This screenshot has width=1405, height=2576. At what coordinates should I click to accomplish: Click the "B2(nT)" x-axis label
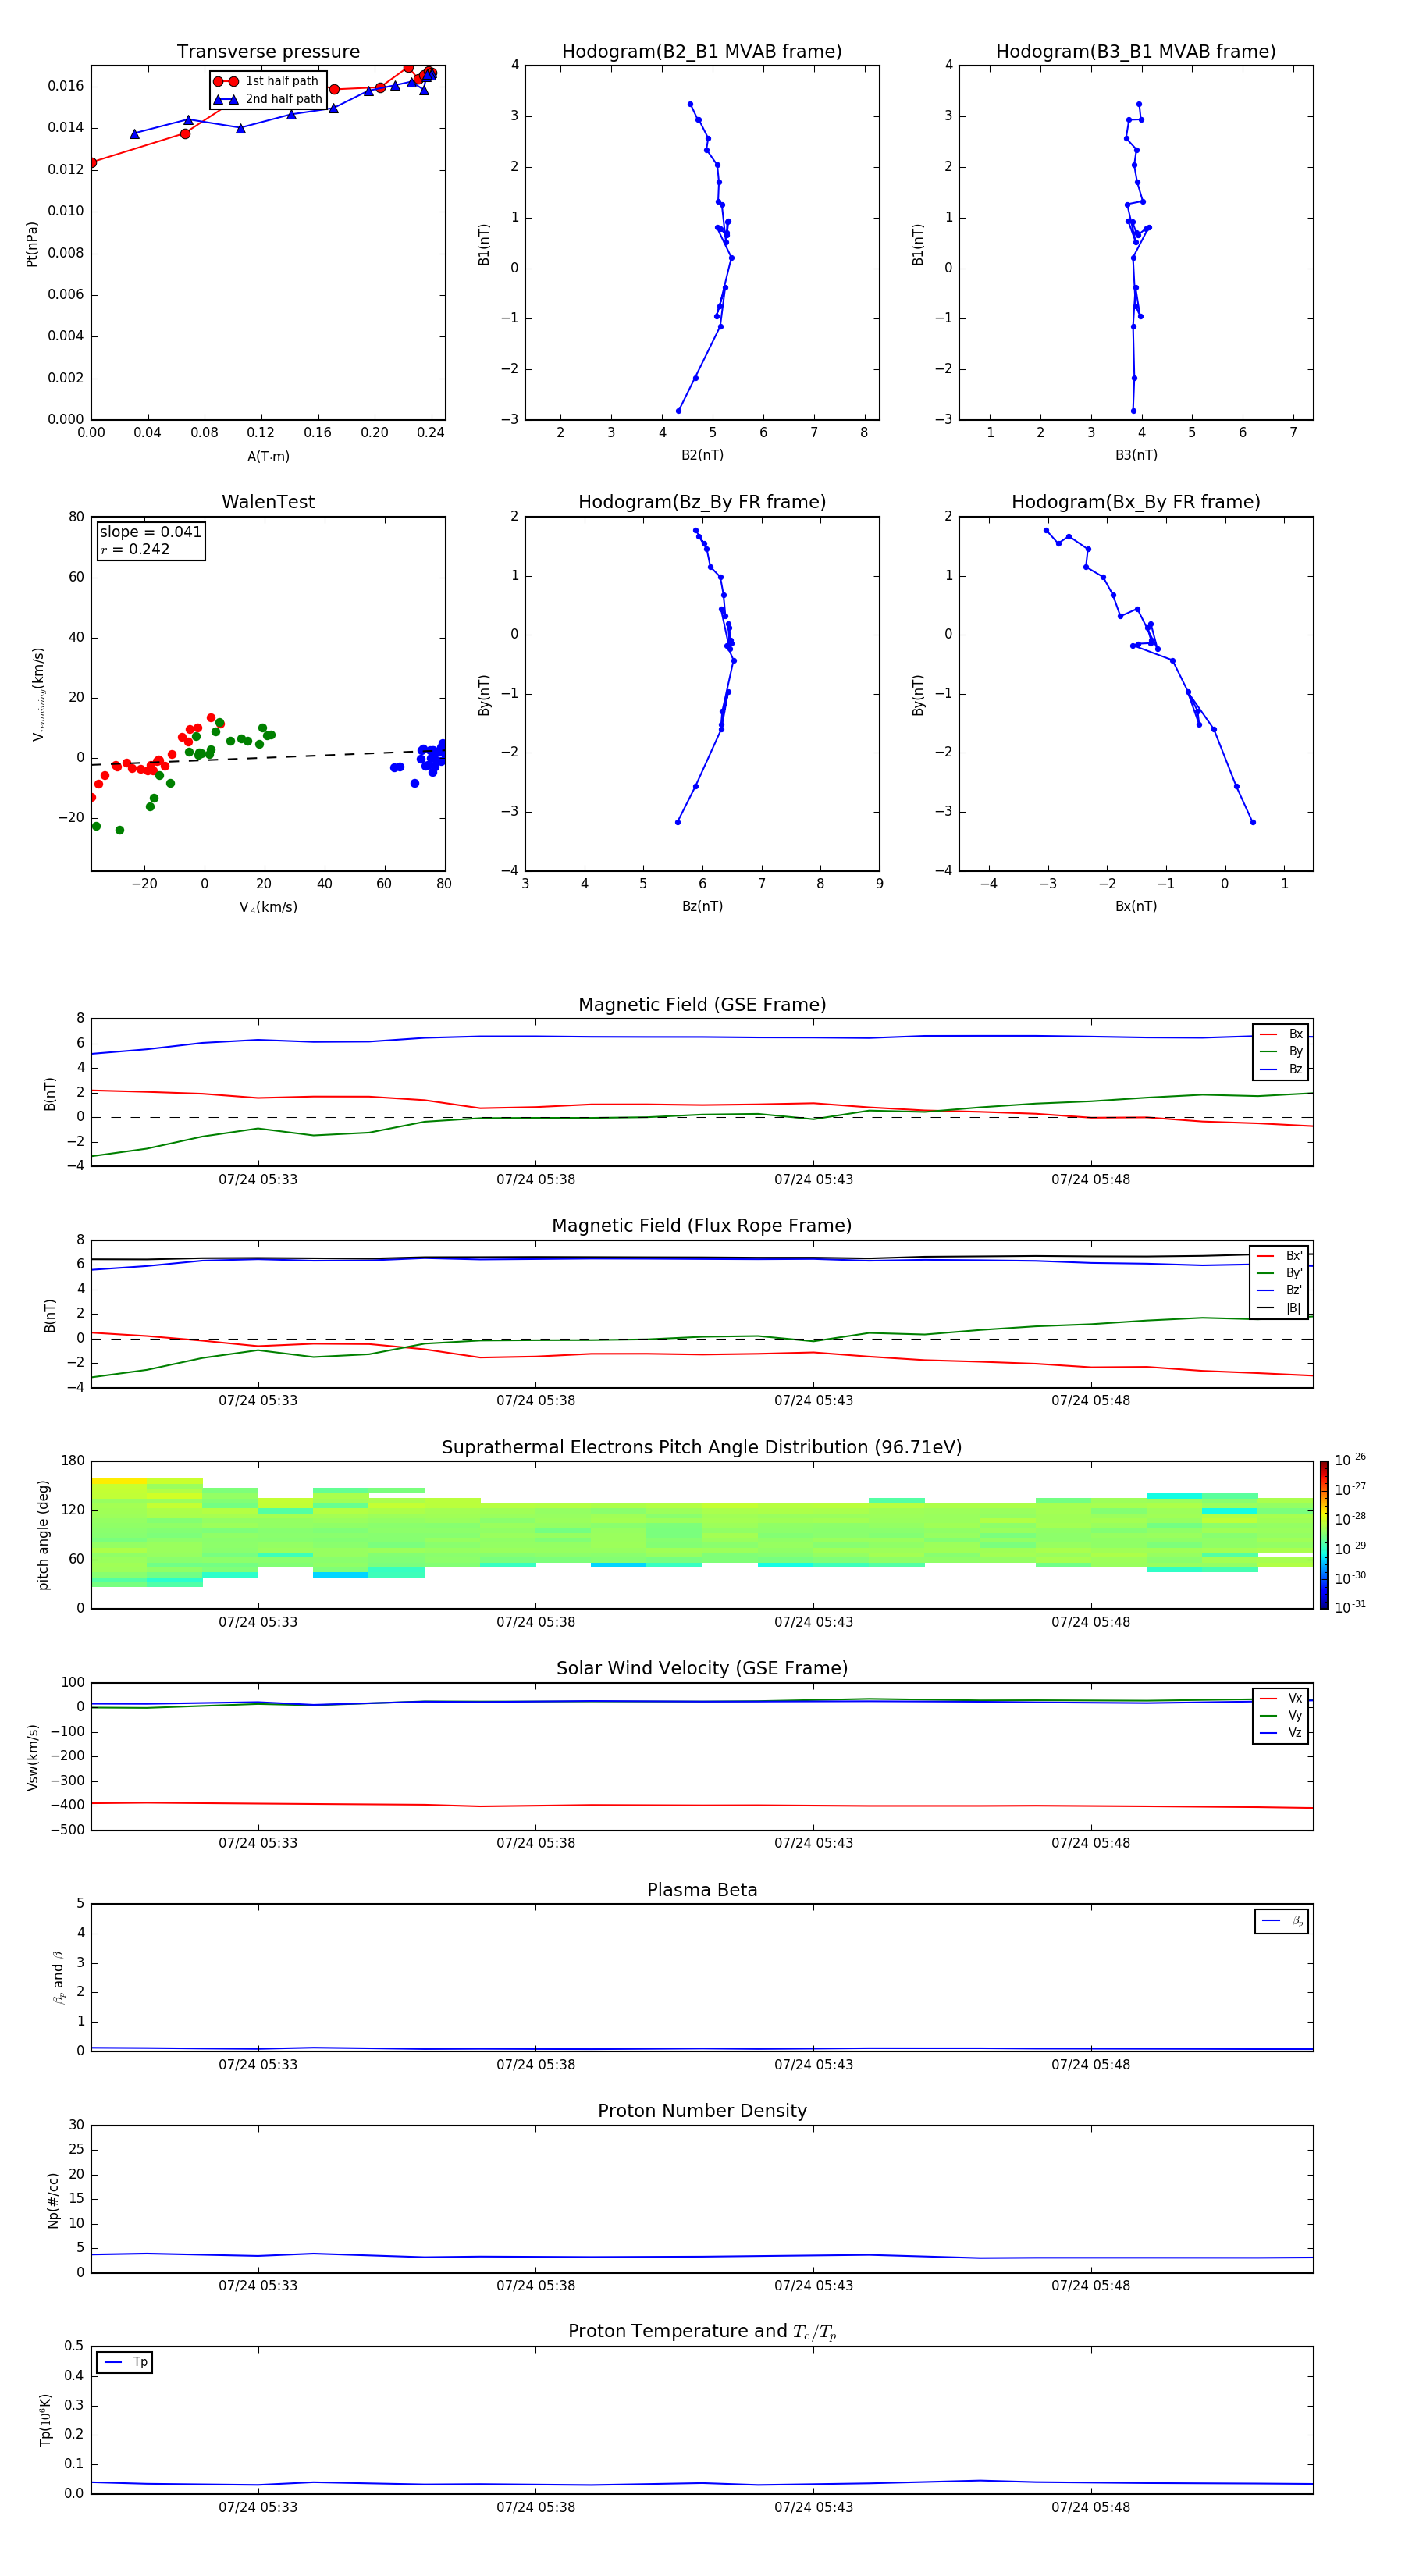tap(702, 455)
